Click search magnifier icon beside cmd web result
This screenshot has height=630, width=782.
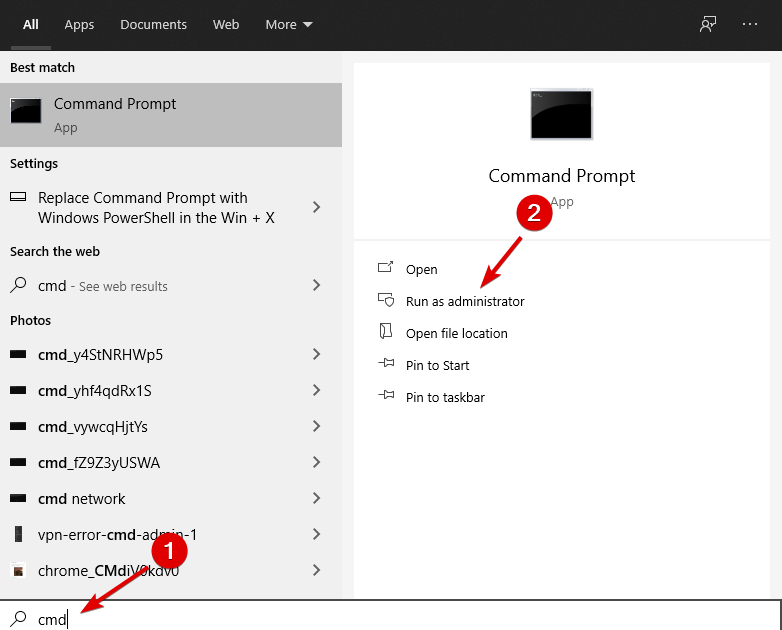[18, 285]
